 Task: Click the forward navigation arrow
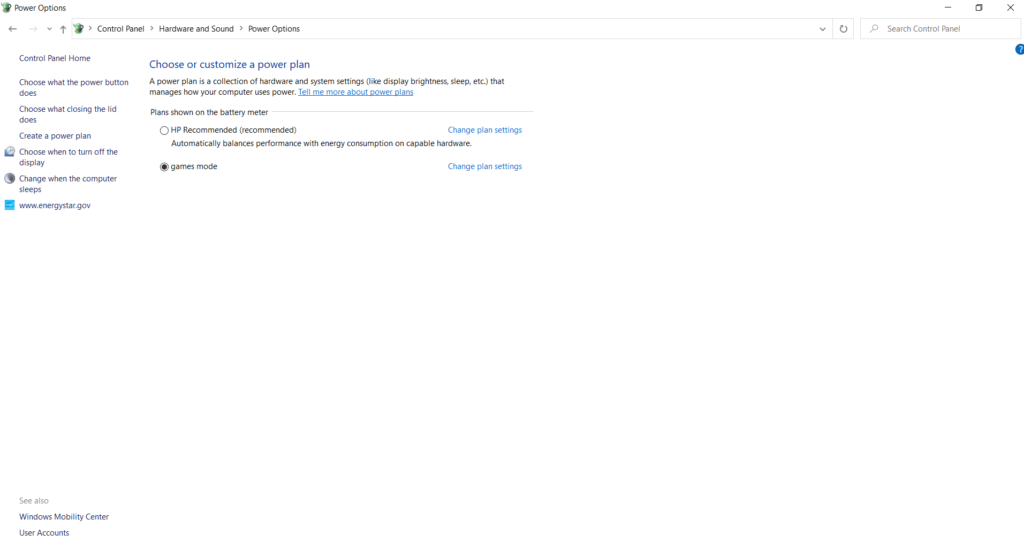[33, 29]
